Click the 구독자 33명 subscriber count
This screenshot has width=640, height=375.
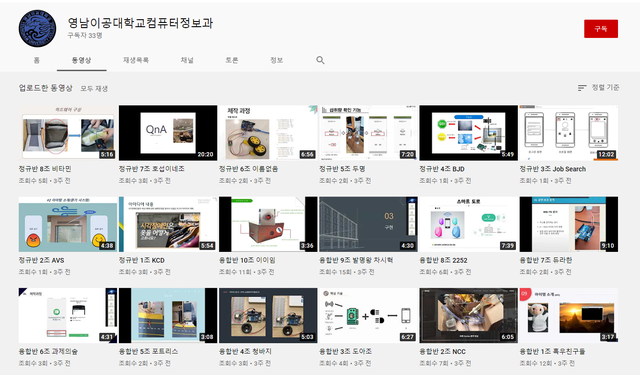click(85, 36)
